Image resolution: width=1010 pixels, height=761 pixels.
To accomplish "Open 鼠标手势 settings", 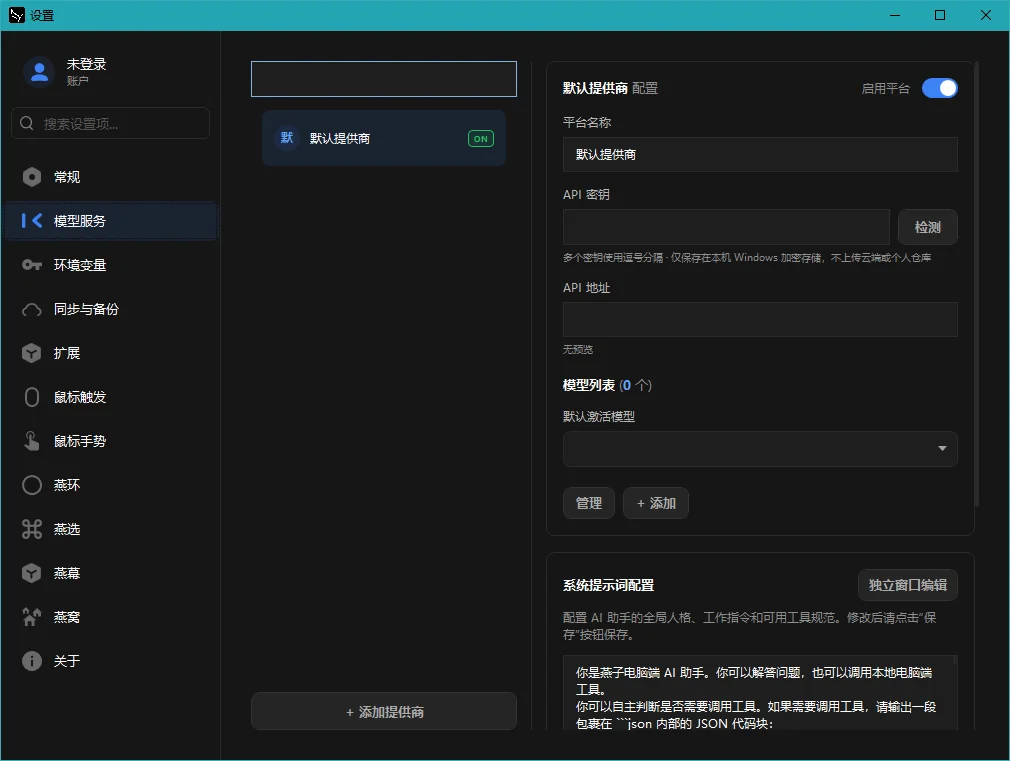I will [x=111, y=441].
